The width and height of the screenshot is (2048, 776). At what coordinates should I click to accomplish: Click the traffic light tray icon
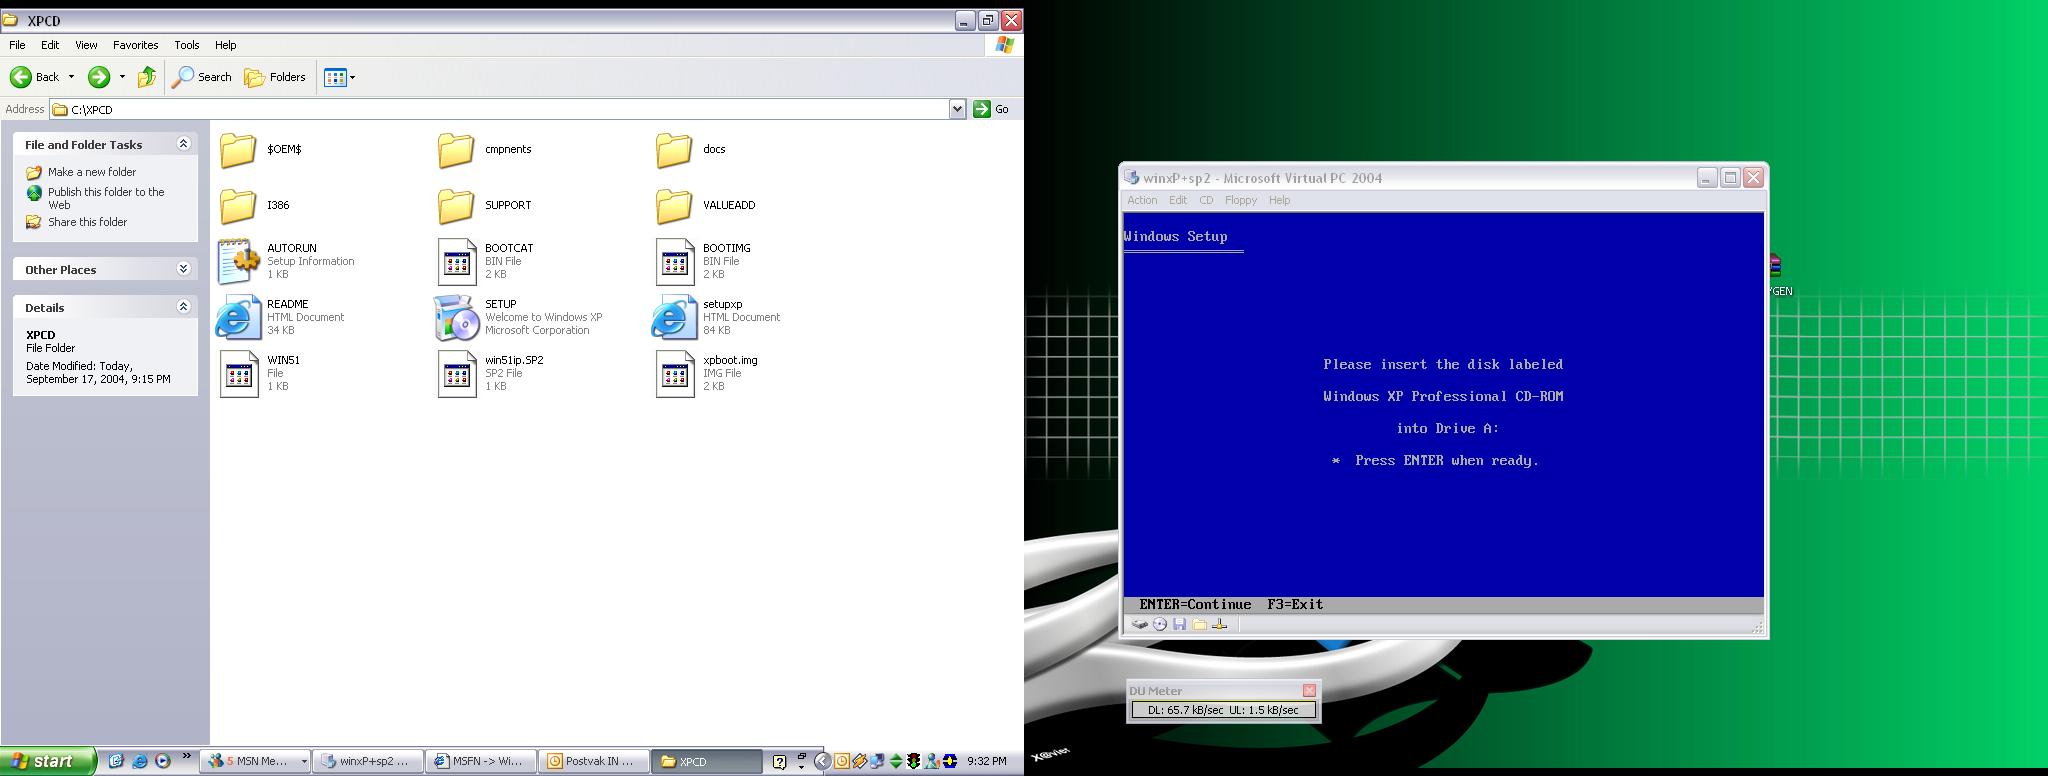(913, 761)
